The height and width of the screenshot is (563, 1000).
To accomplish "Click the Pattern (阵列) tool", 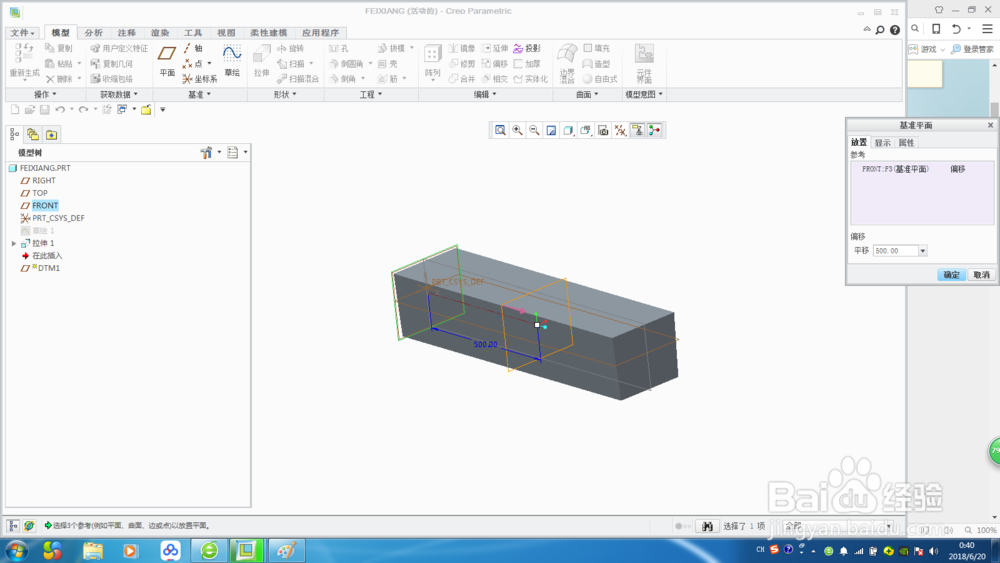I will point(432,62).
